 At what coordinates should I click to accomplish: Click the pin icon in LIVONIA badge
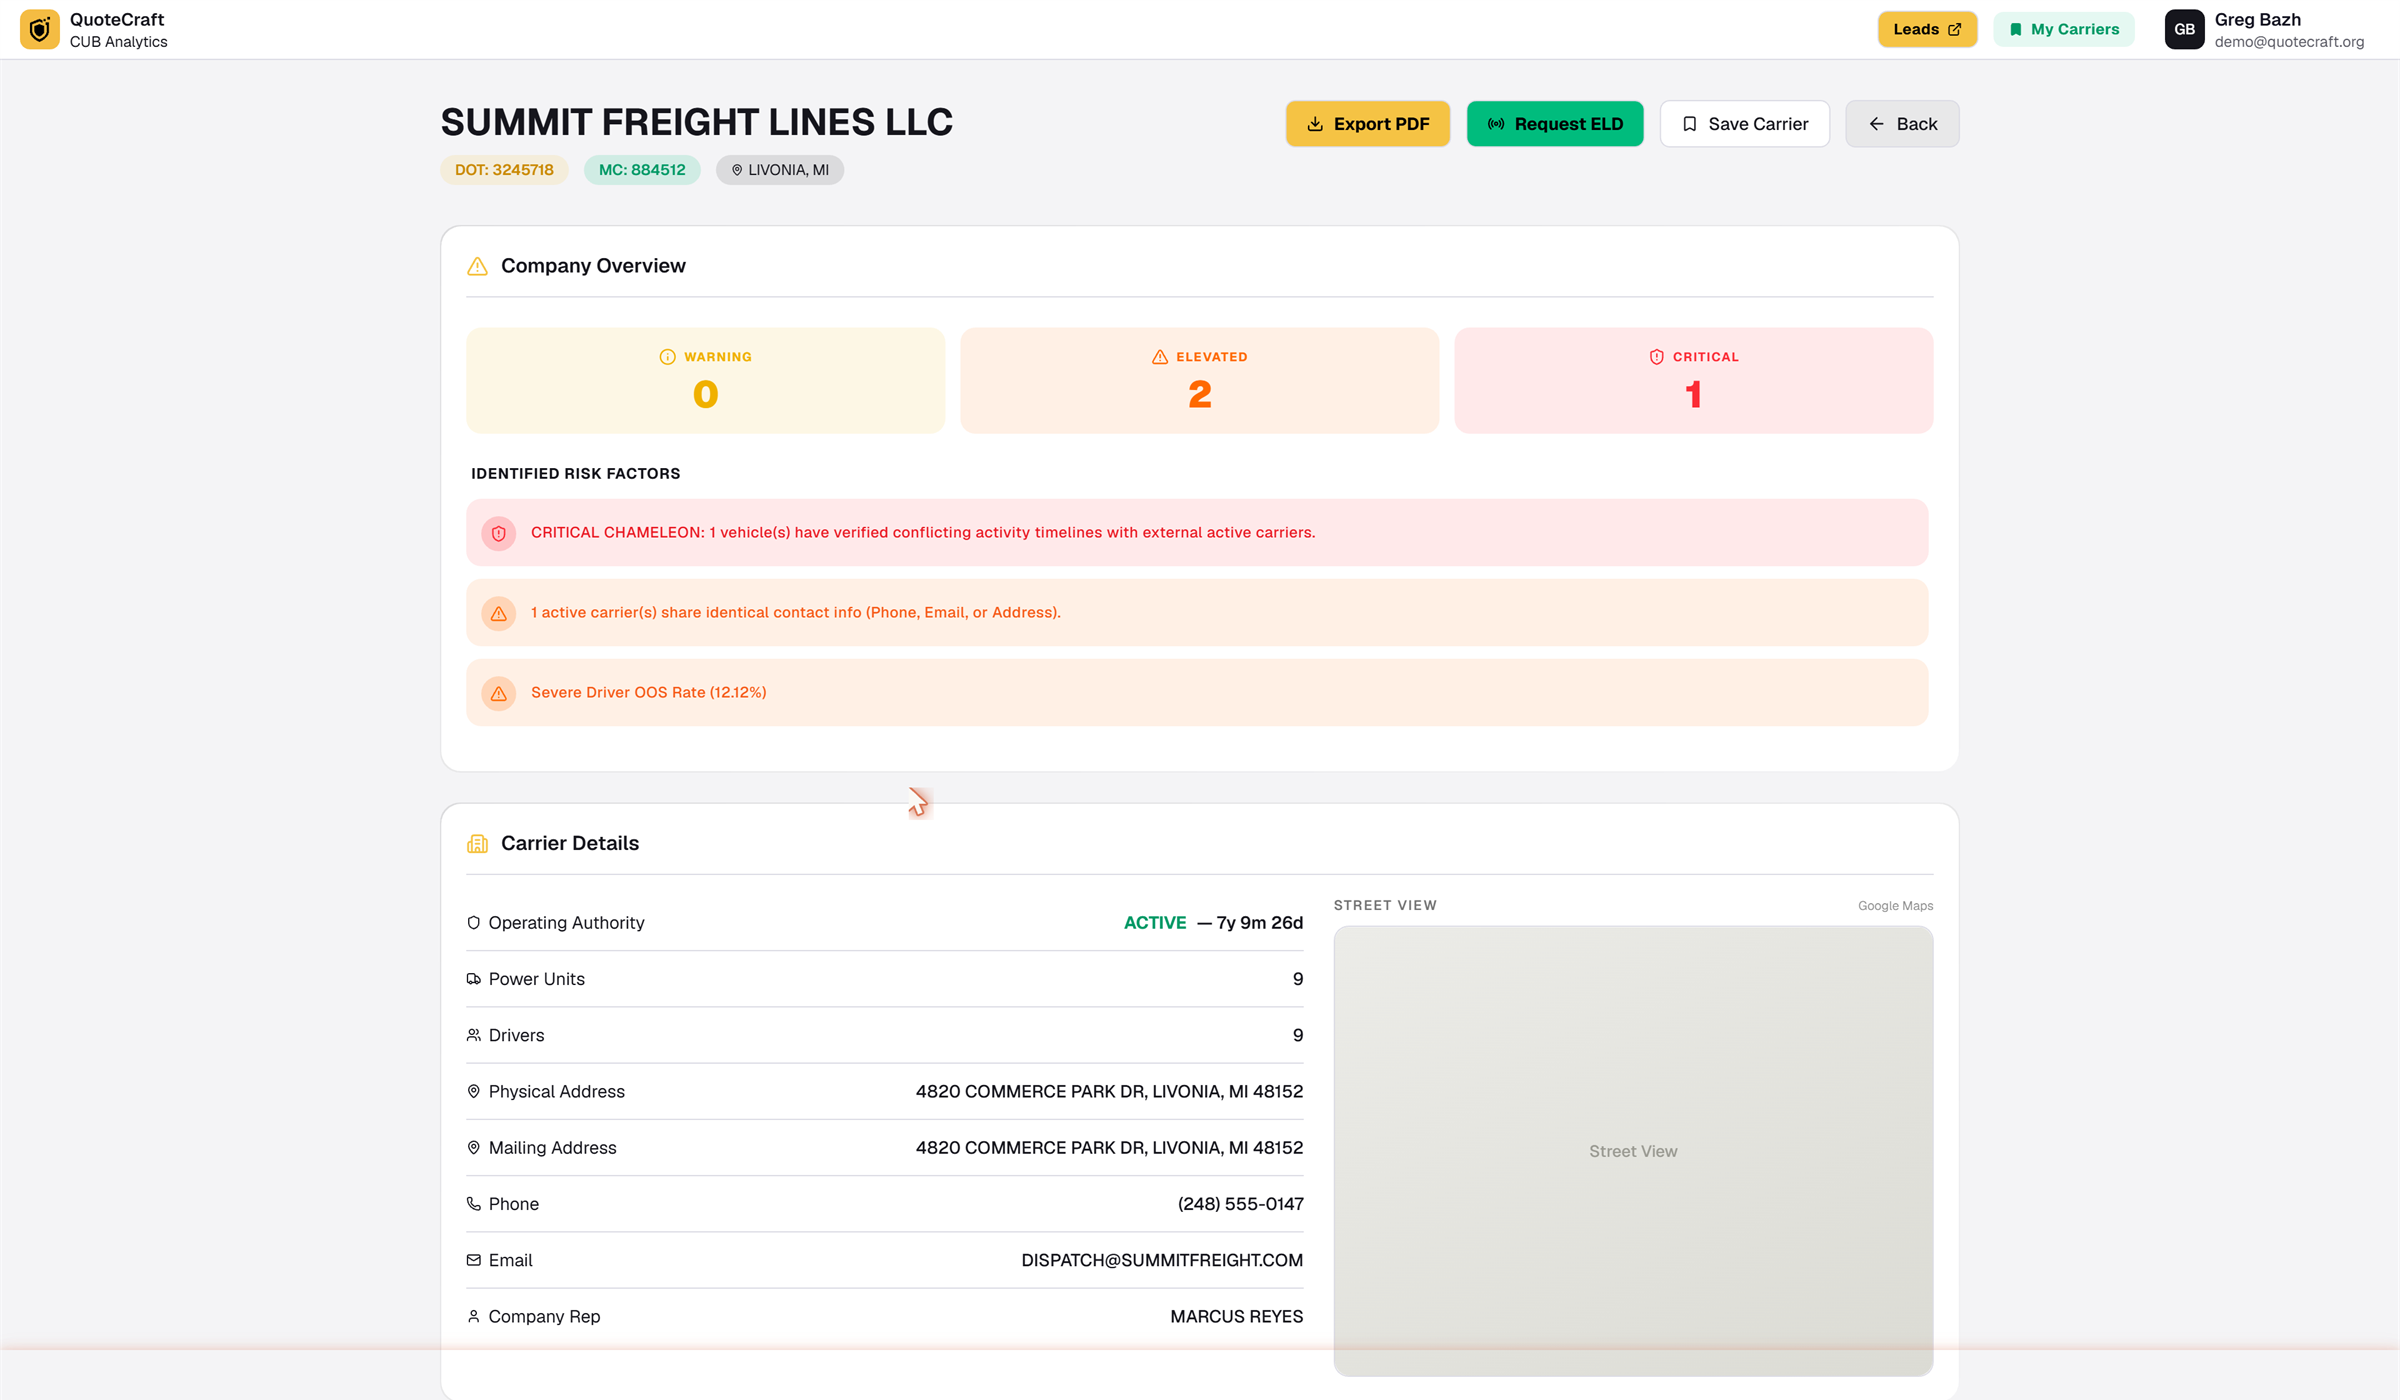pos(737,170)
